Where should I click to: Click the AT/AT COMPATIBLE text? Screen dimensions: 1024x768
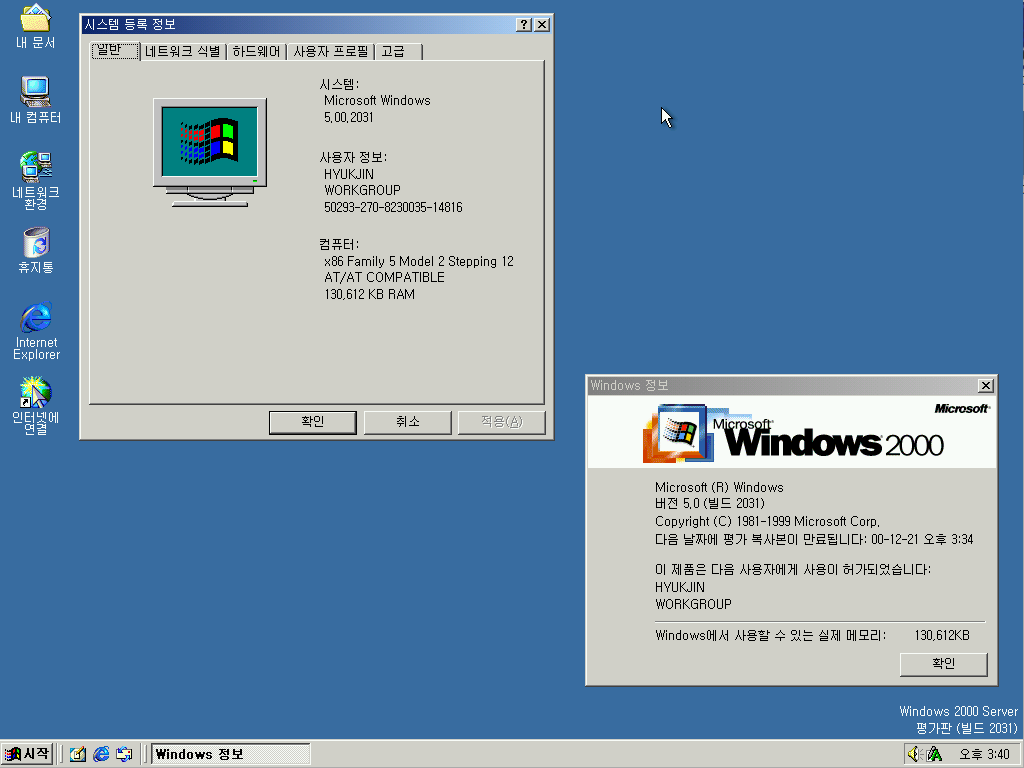pos(384,278)
